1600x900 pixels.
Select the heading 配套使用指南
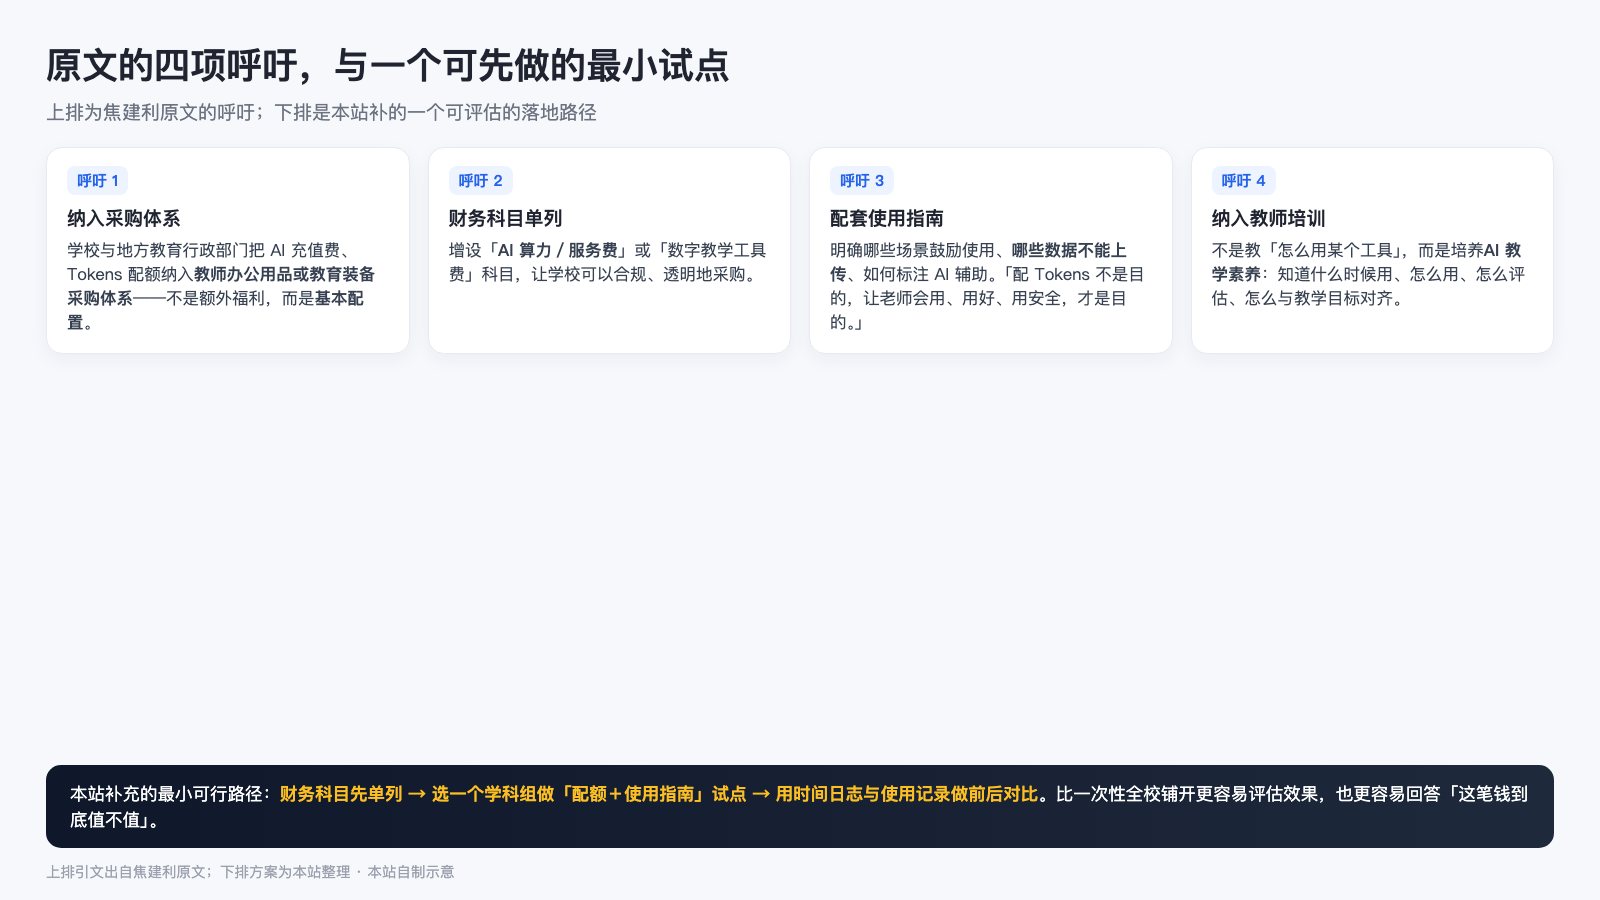click(887, 218)
